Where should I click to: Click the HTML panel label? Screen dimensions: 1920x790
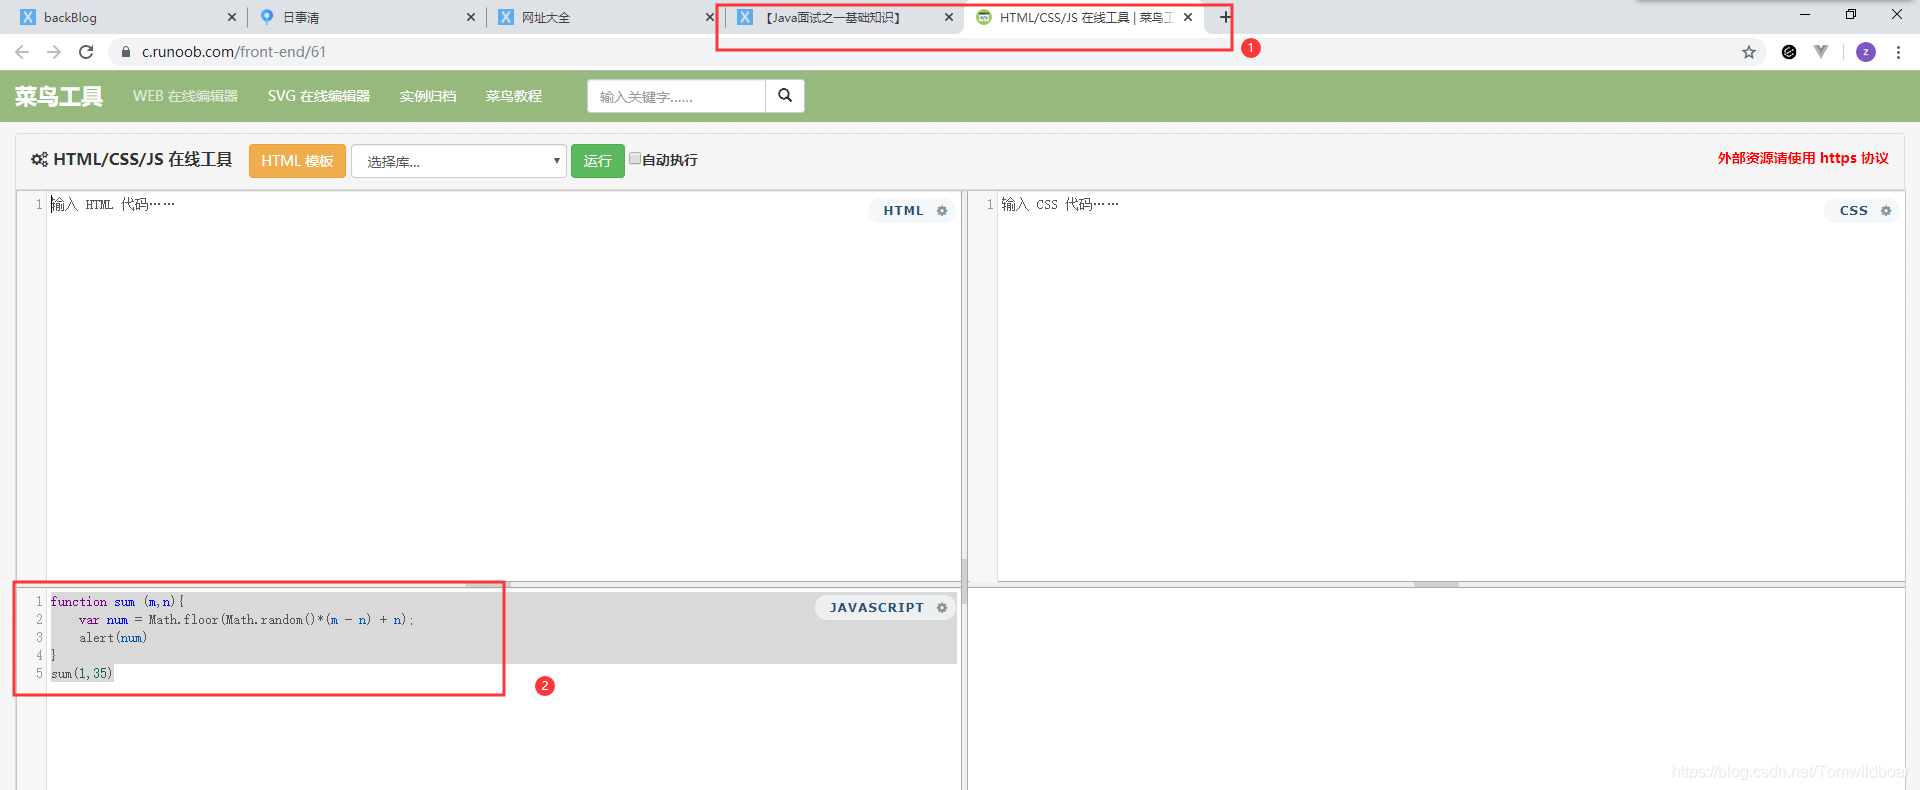pos(903,211)
